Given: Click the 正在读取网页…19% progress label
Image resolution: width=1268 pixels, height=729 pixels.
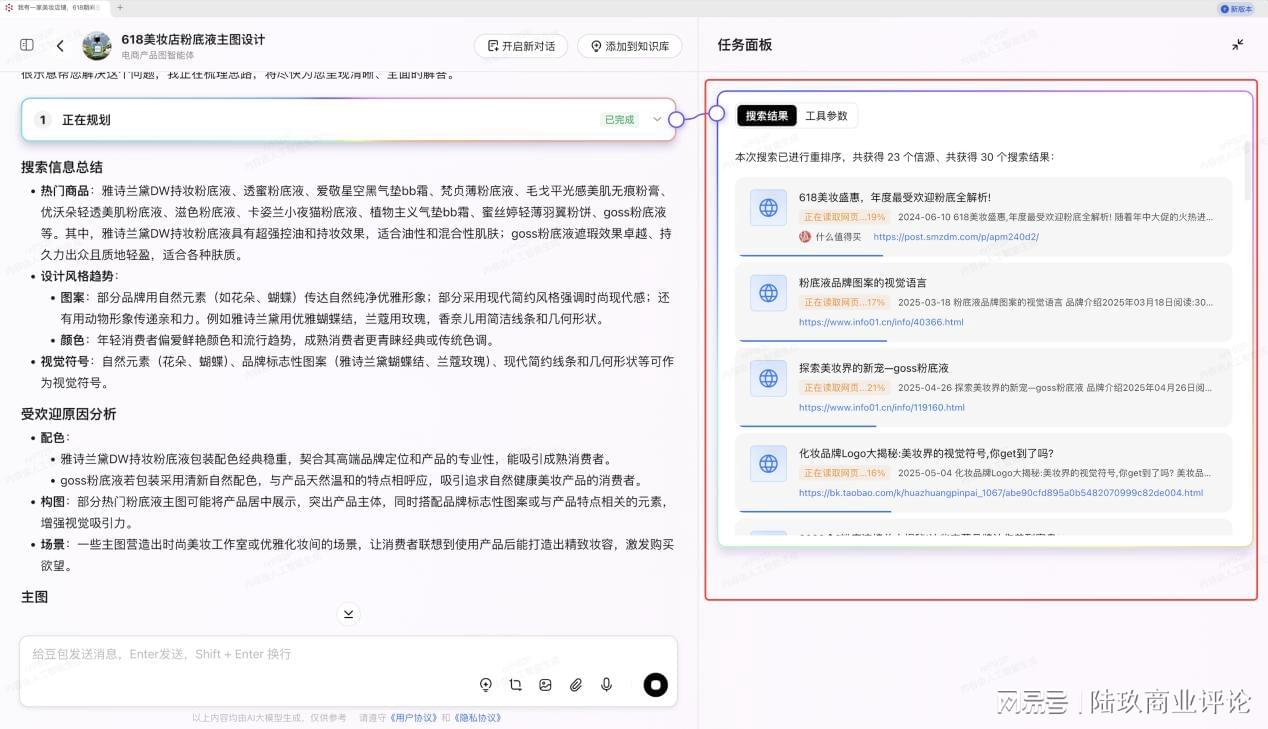Looking at the screenshot, I should (x=845, y=217).
